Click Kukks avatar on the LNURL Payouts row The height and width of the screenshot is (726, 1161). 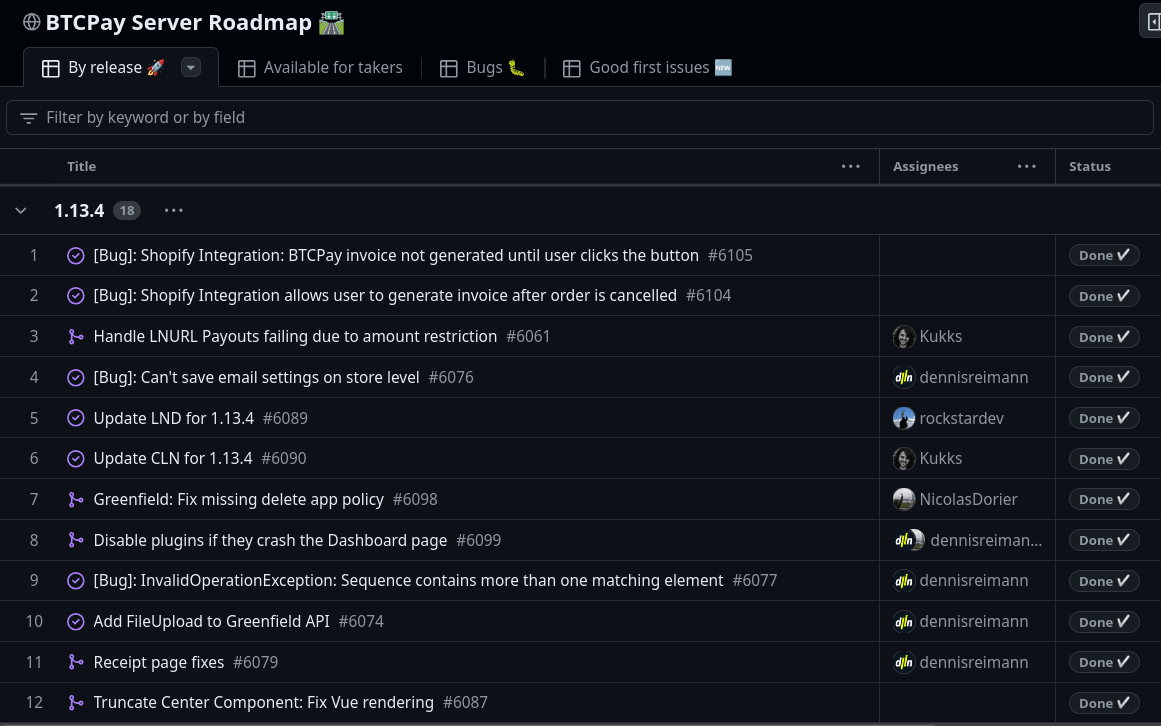903,337
